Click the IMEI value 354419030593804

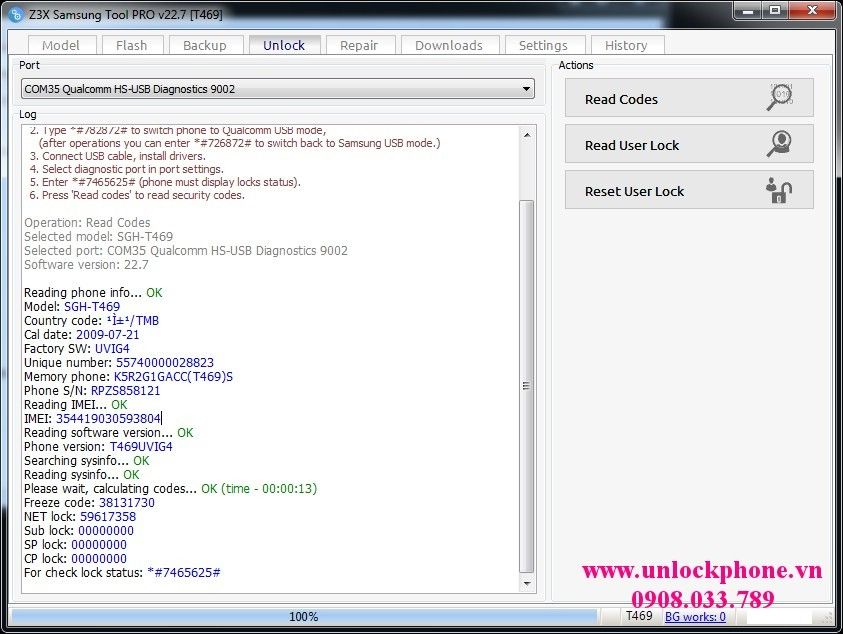[108, 418]
